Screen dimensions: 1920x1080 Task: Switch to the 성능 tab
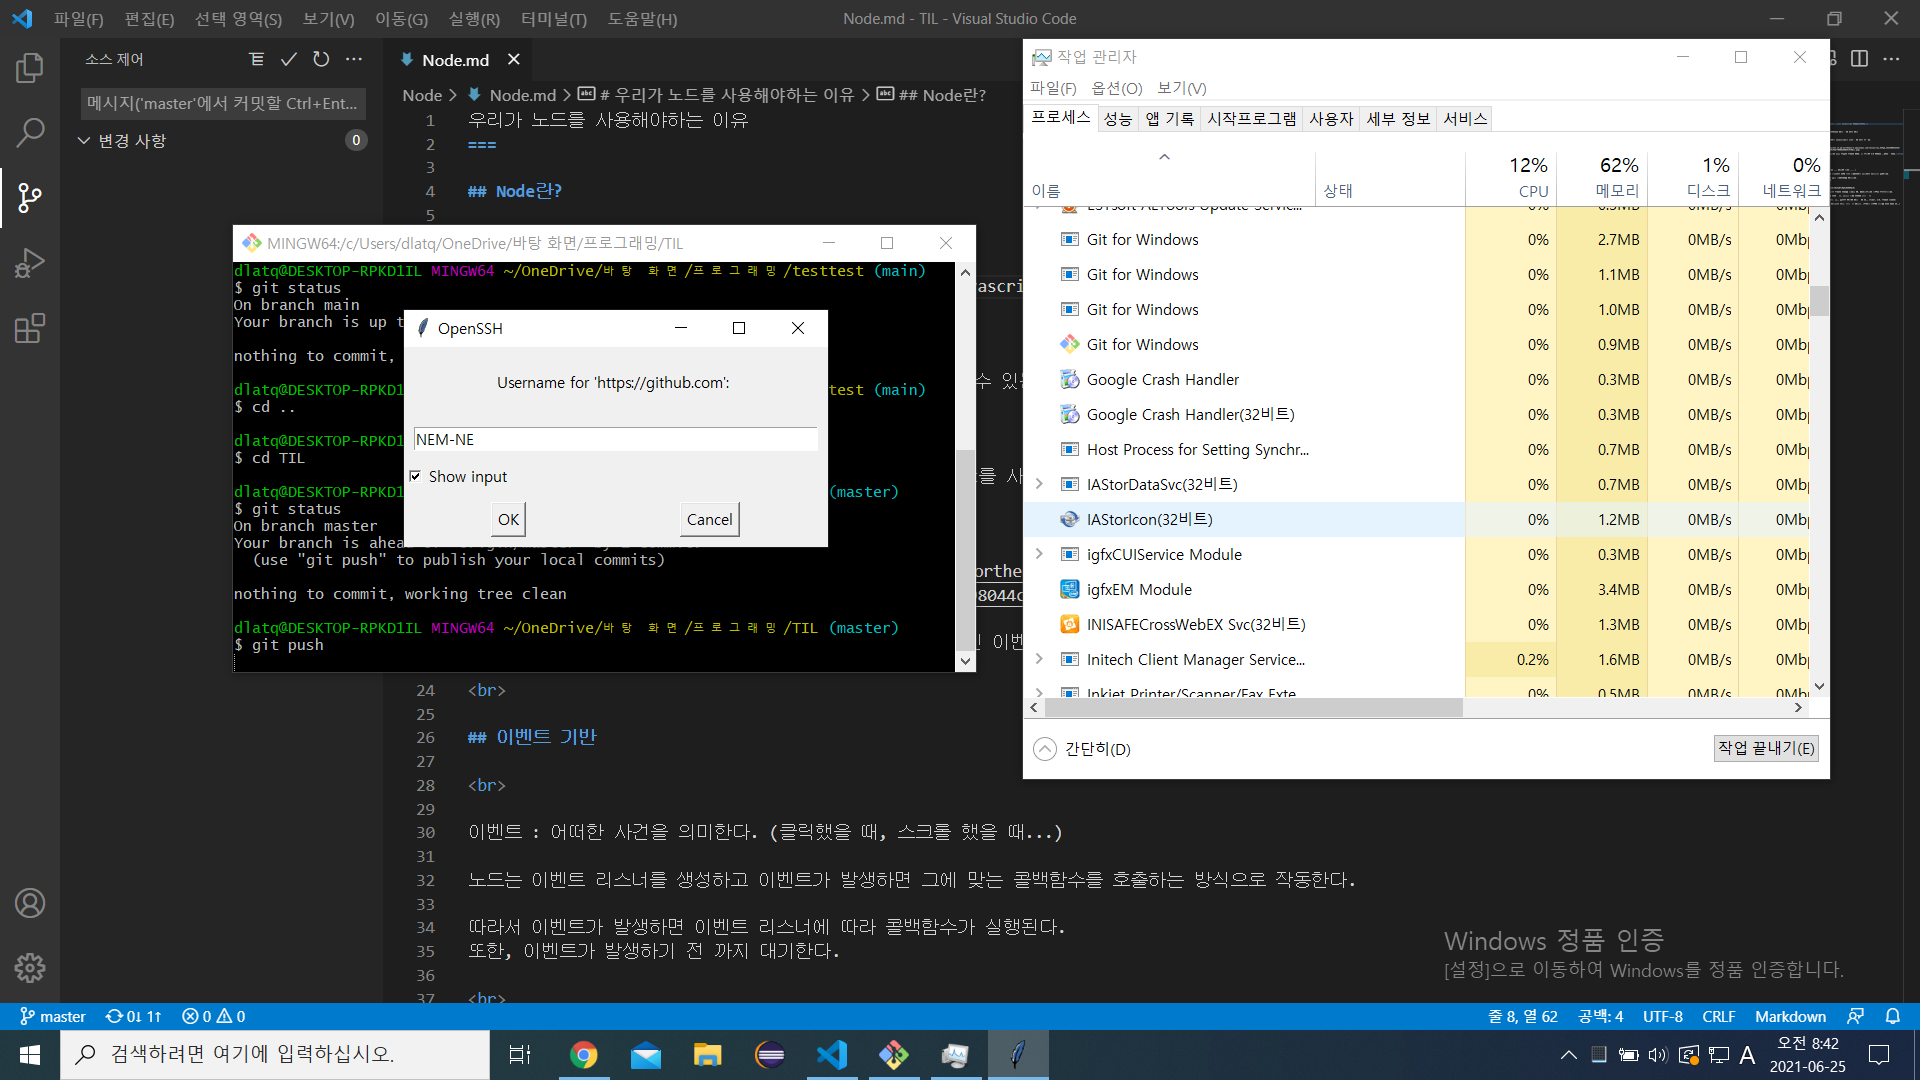pos(1117,119)
